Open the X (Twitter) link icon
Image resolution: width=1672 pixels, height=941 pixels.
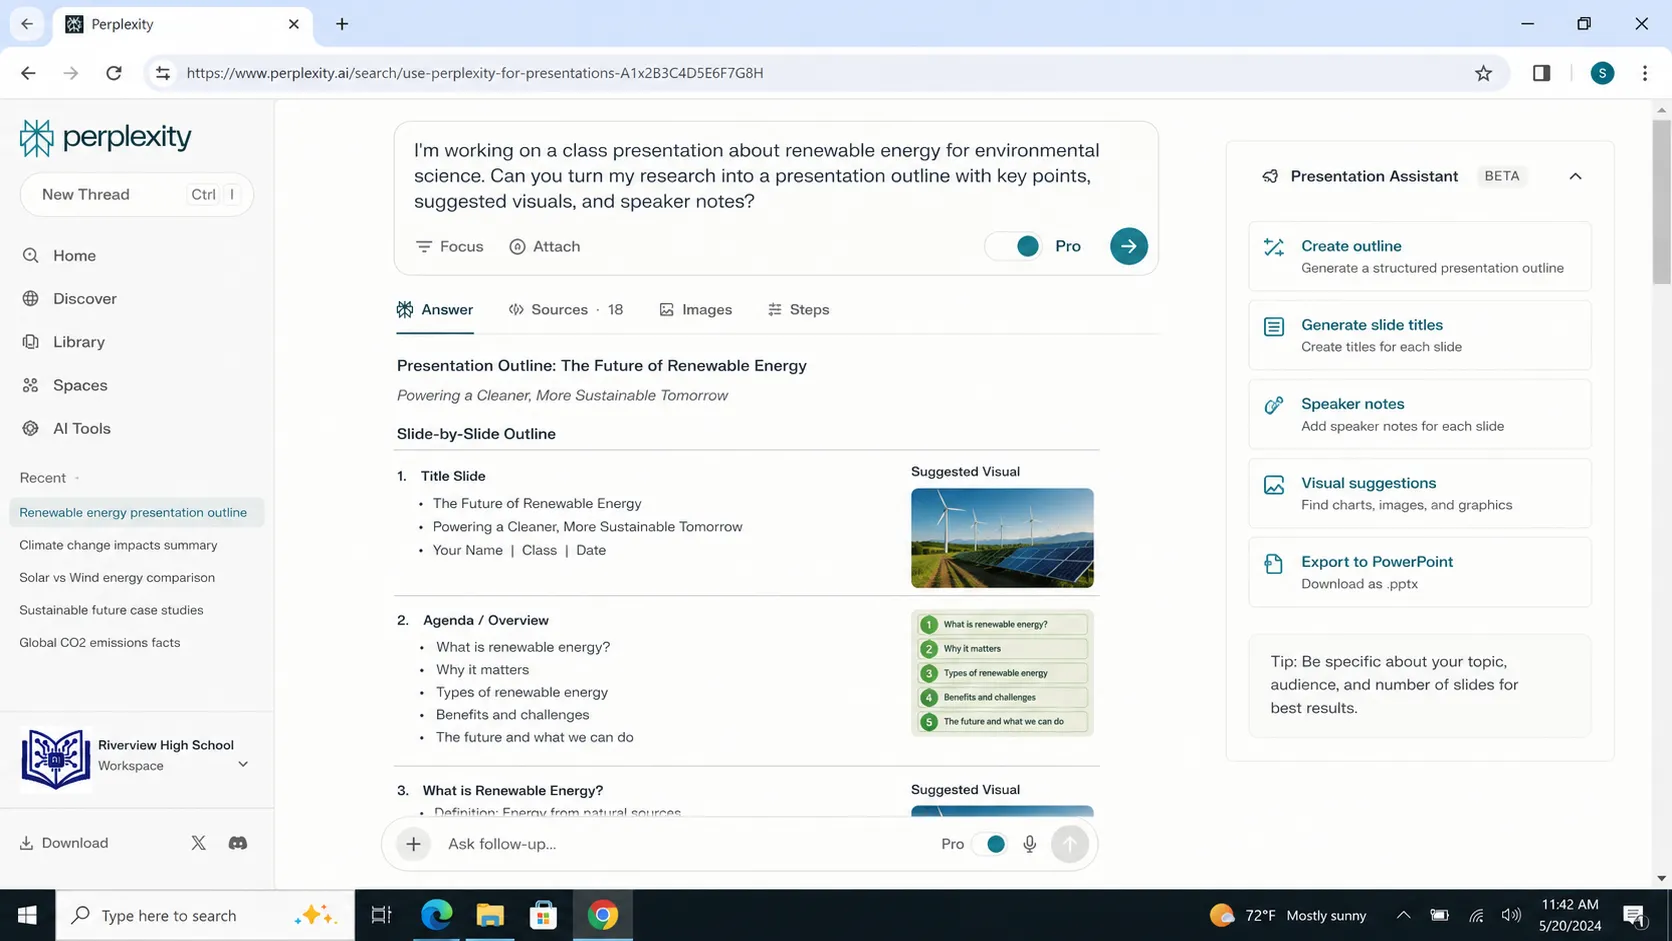(x=198, y=843)
